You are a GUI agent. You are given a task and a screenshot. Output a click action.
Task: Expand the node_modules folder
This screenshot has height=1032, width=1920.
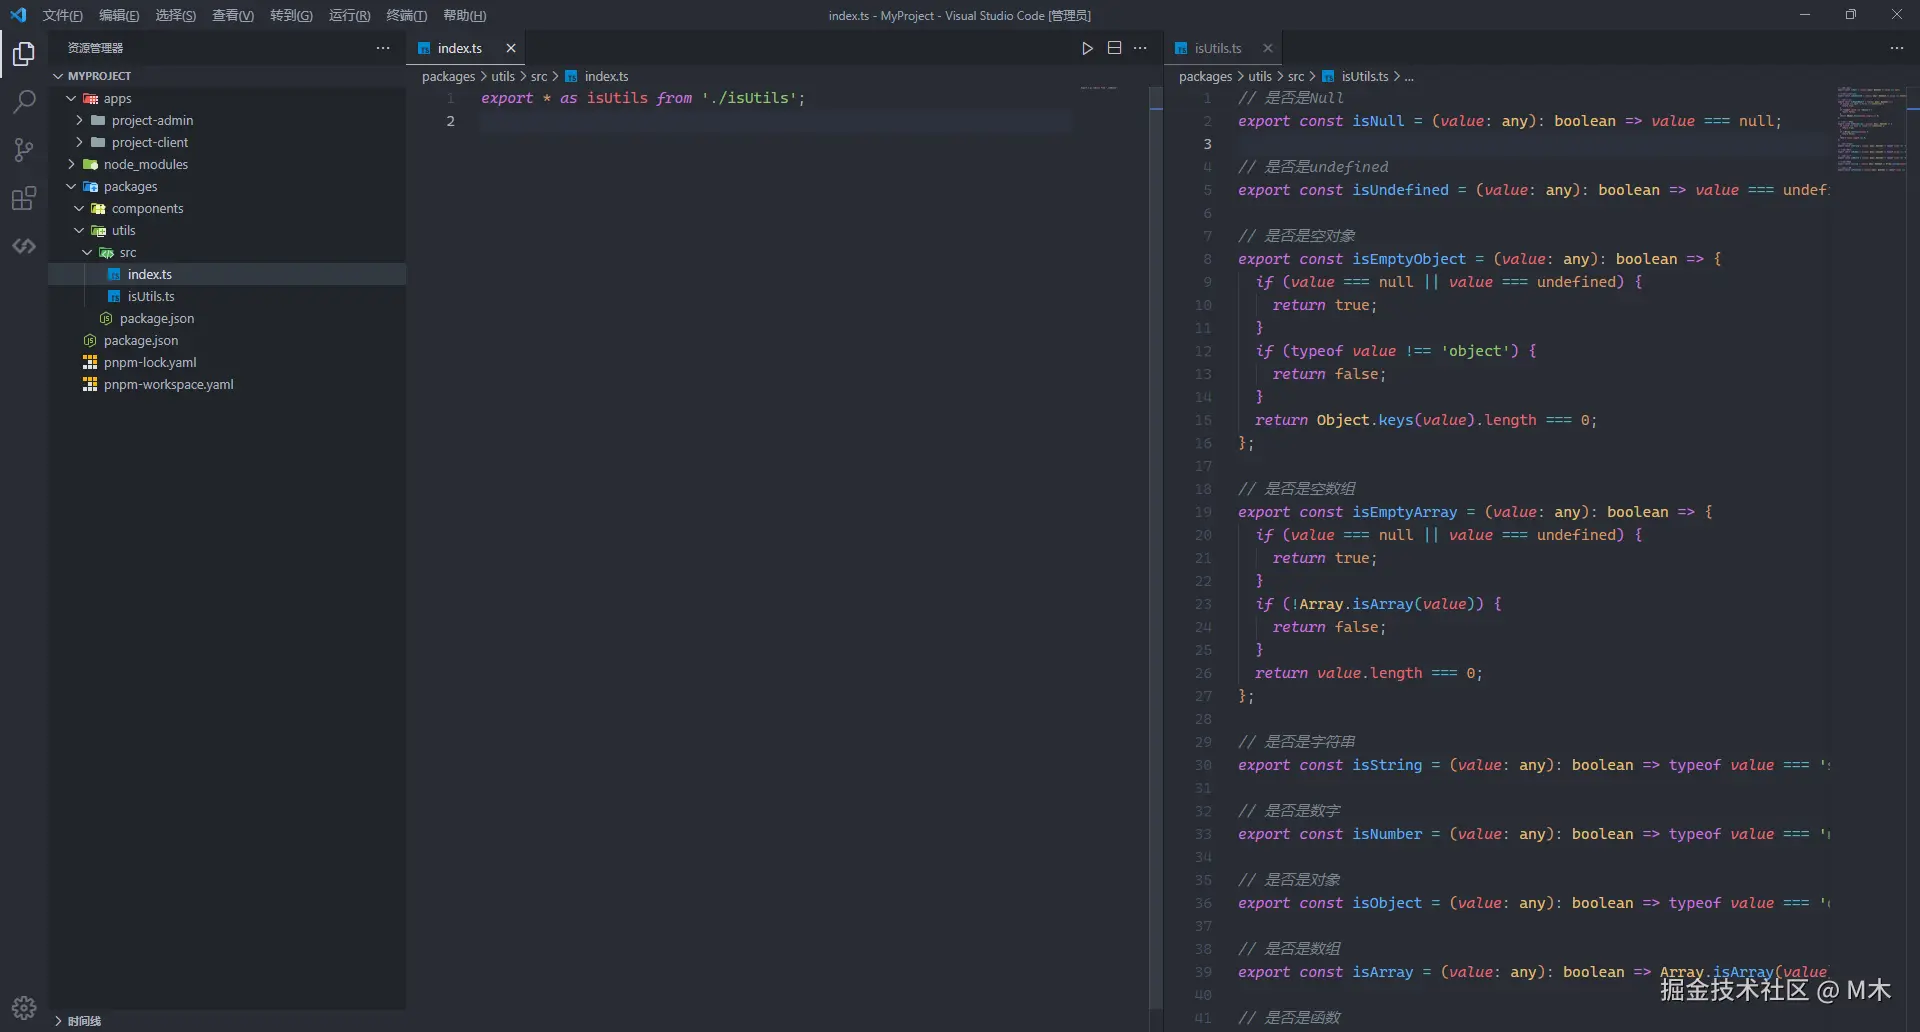coord(145,165)
